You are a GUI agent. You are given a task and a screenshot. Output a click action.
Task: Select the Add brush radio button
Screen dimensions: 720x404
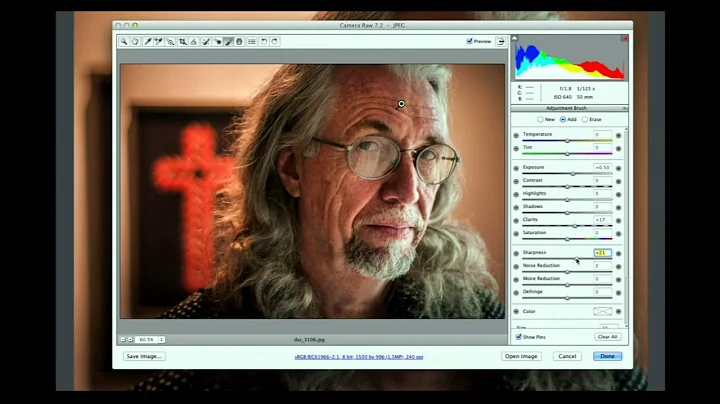[562, 119]
